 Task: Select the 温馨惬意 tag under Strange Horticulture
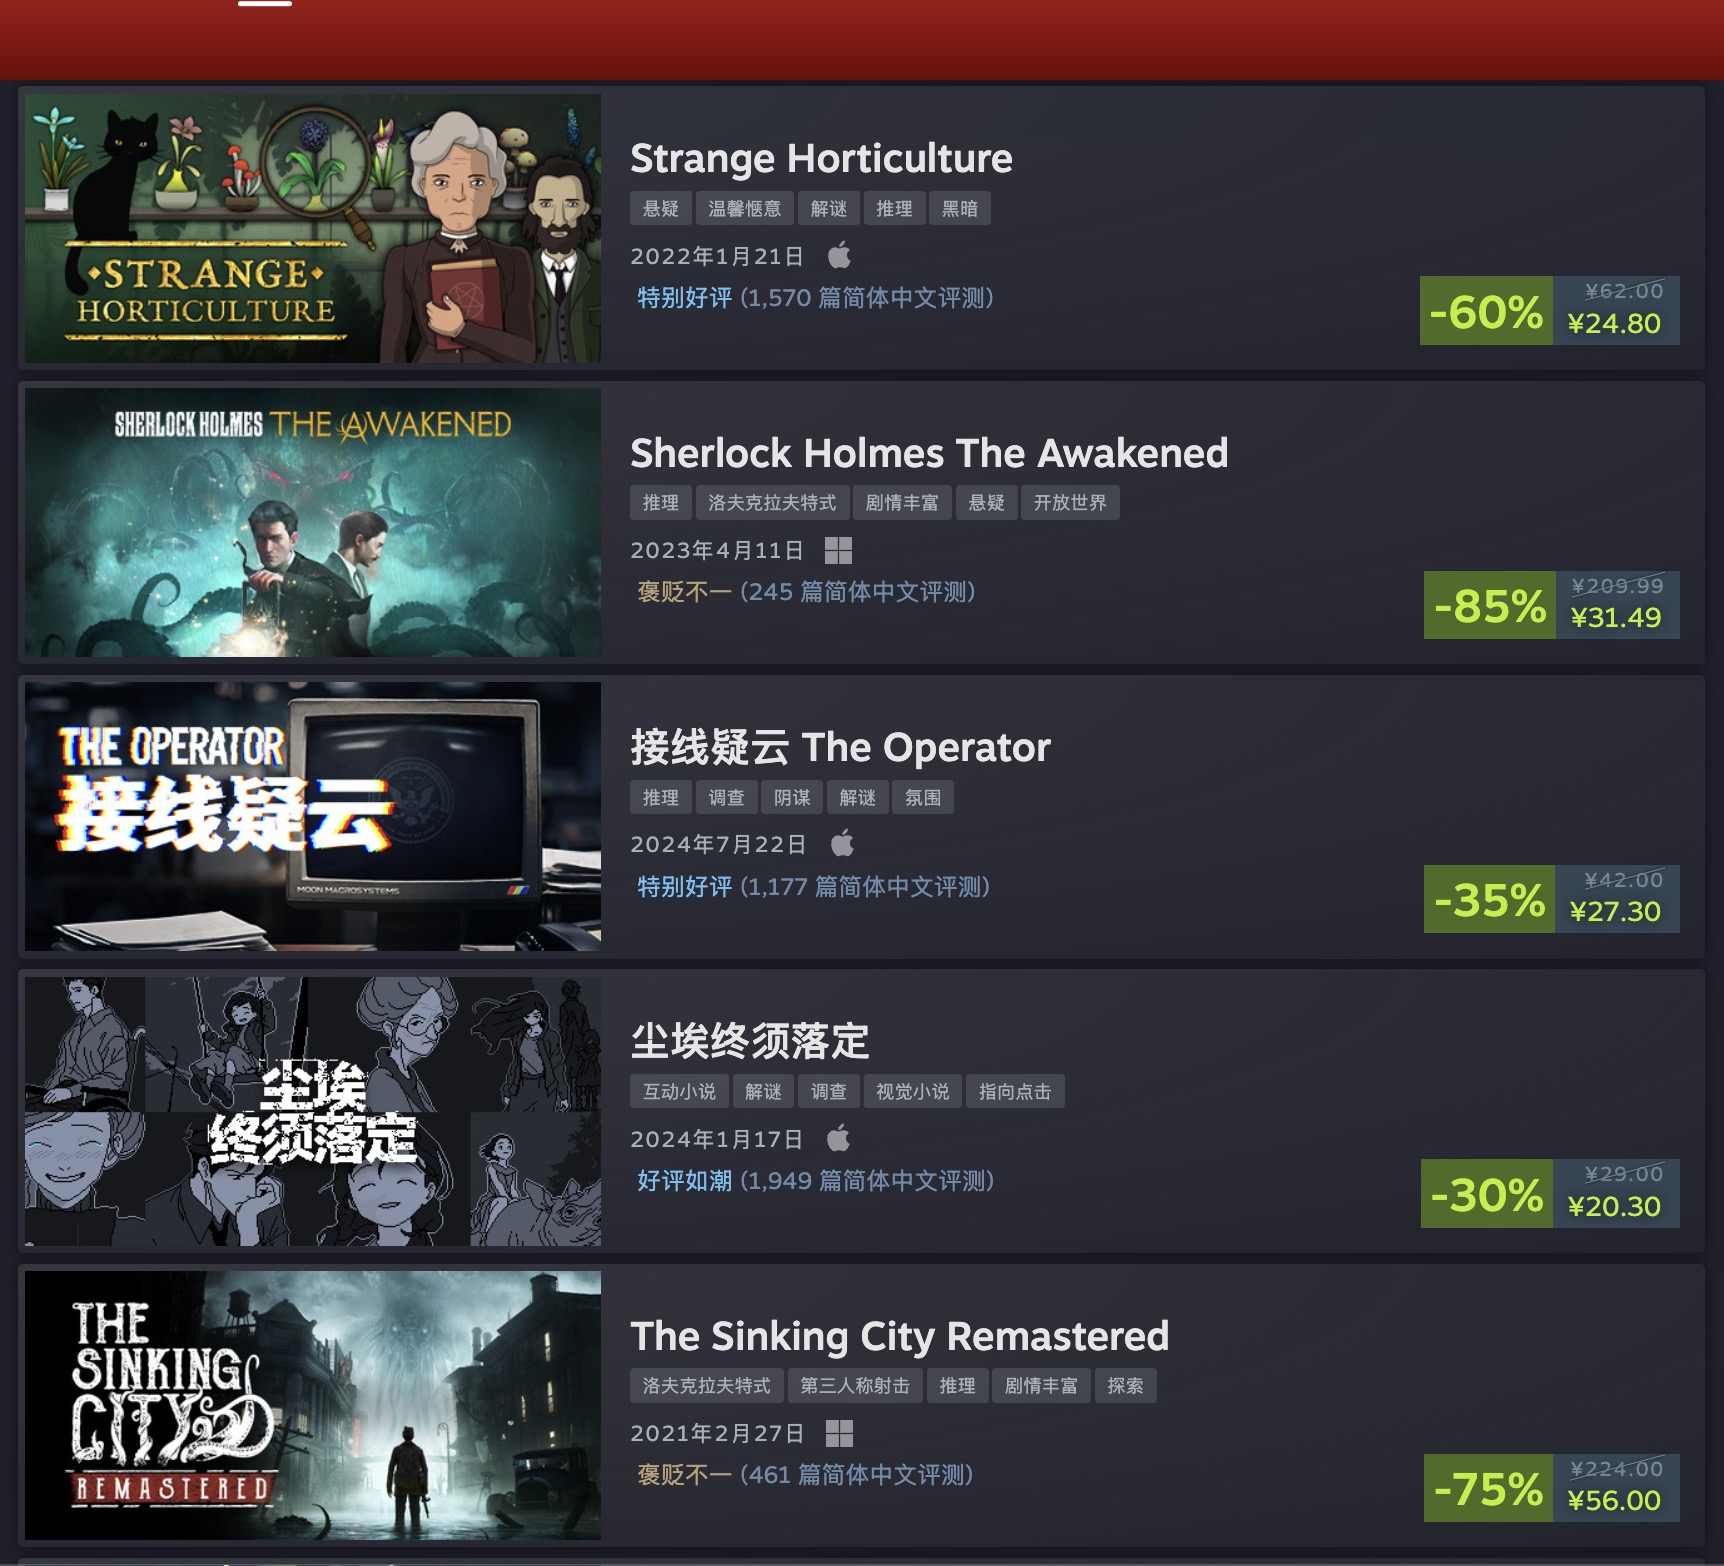[744, 208]
